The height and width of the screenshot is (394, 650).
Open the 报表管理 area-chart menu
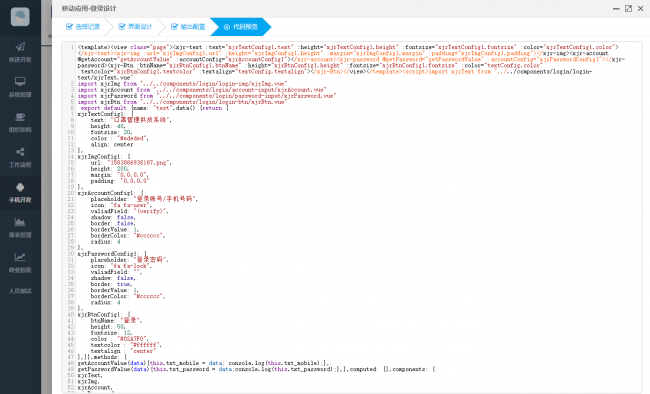20,227
